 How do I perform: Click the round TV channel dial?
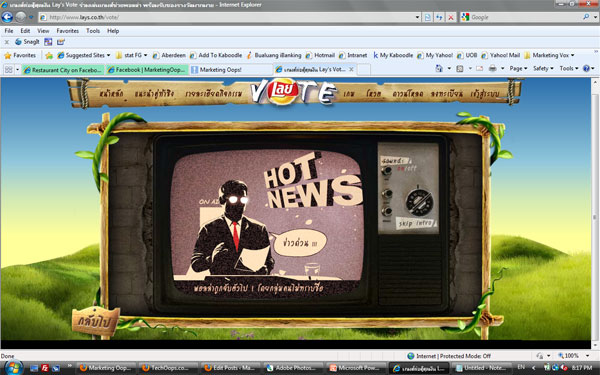point(419,202)
